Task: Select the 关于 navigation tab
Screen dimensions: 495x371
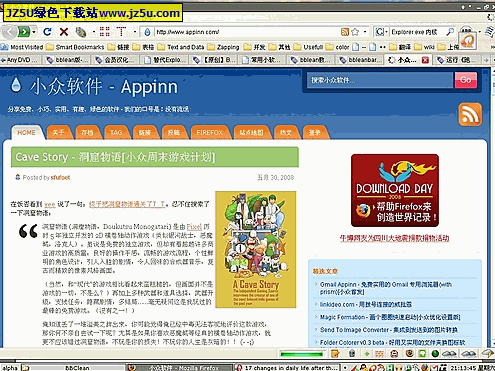Action: tap(58, 133)
